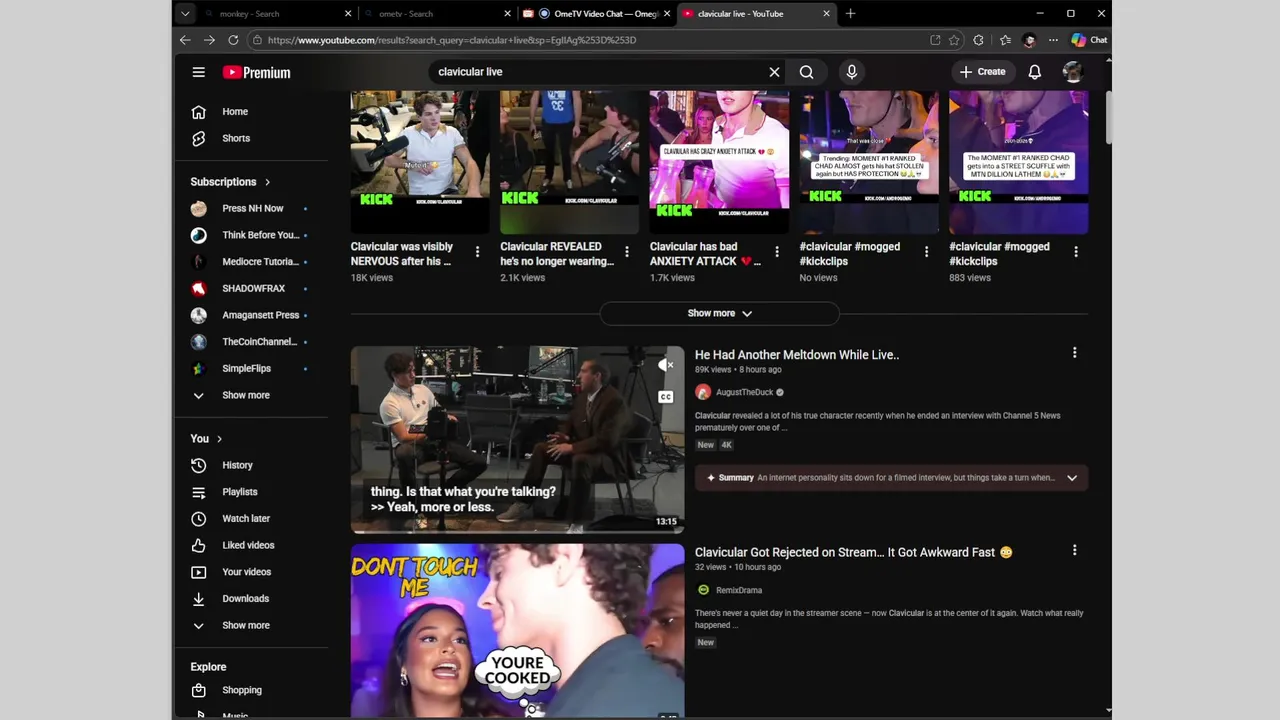
Task: Click the YouTube Premium logo
Action: [256, 72]
